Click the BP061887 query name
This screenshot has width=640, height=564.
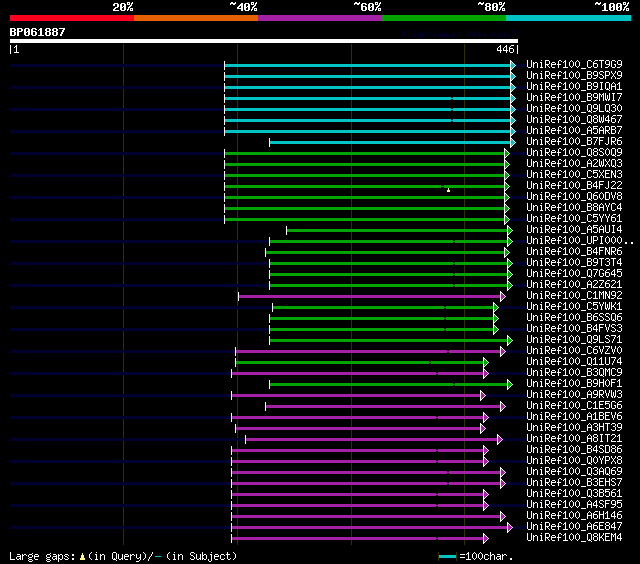(37, 32)
